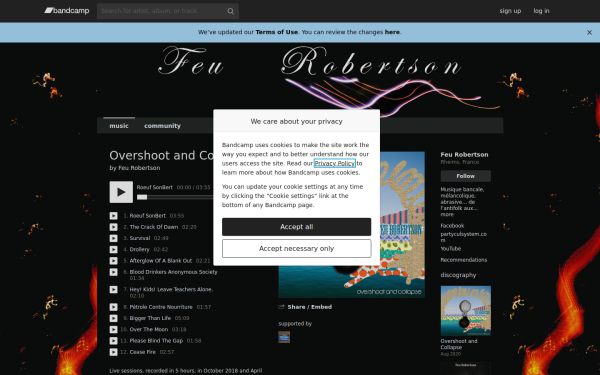Image resolution: width=600 pixels, height=375 pixels.
Task: Open the Drollery track link
Action: point(140,249)
